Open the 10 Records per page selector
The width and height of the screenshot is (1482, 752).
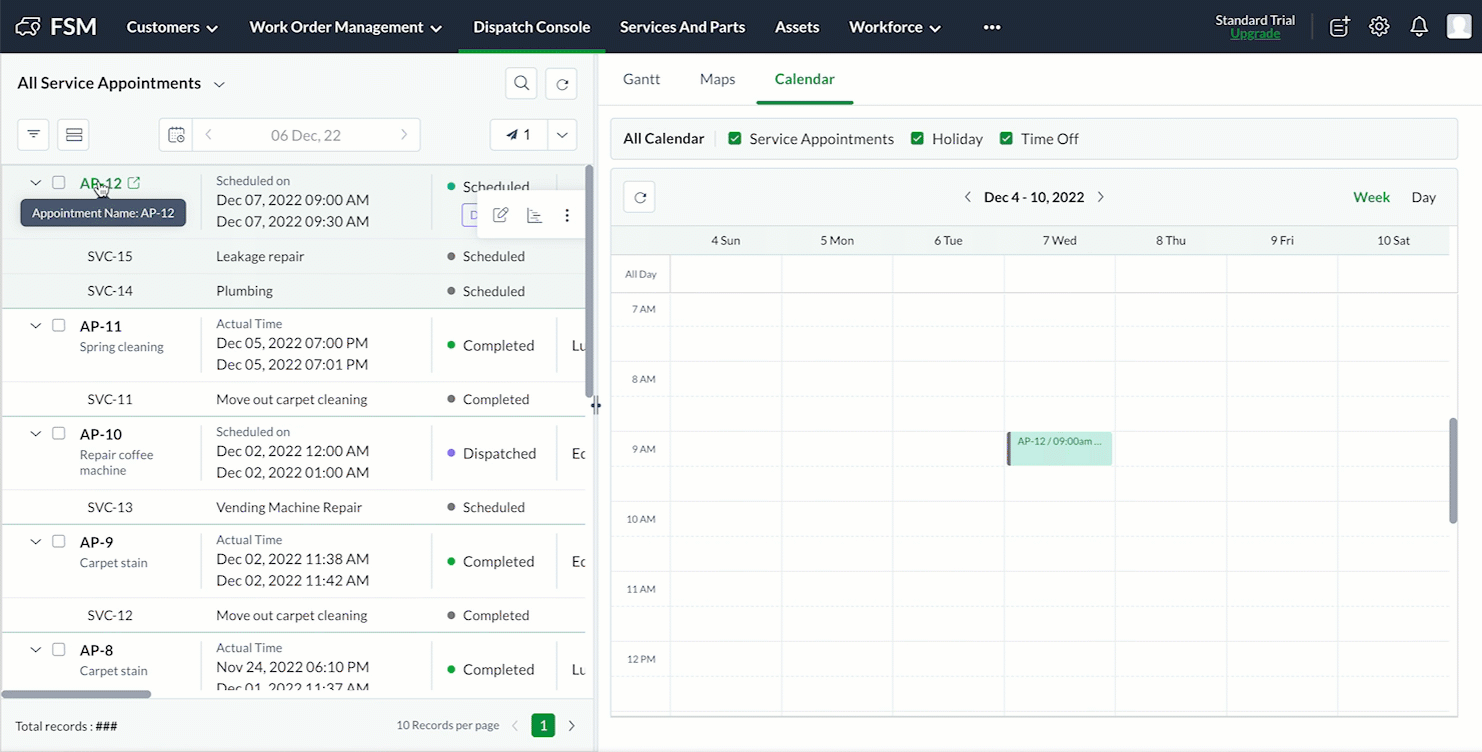pos(448,726)
